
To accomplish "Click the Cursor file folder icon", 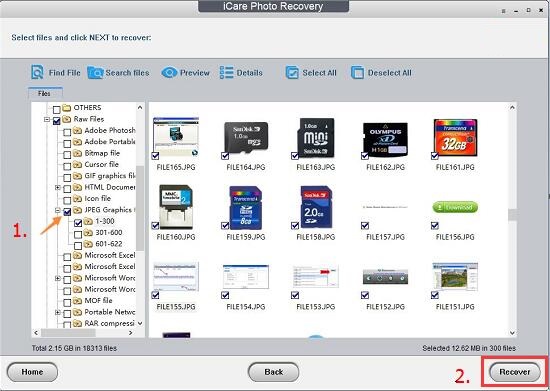I will tap(77, 164).
